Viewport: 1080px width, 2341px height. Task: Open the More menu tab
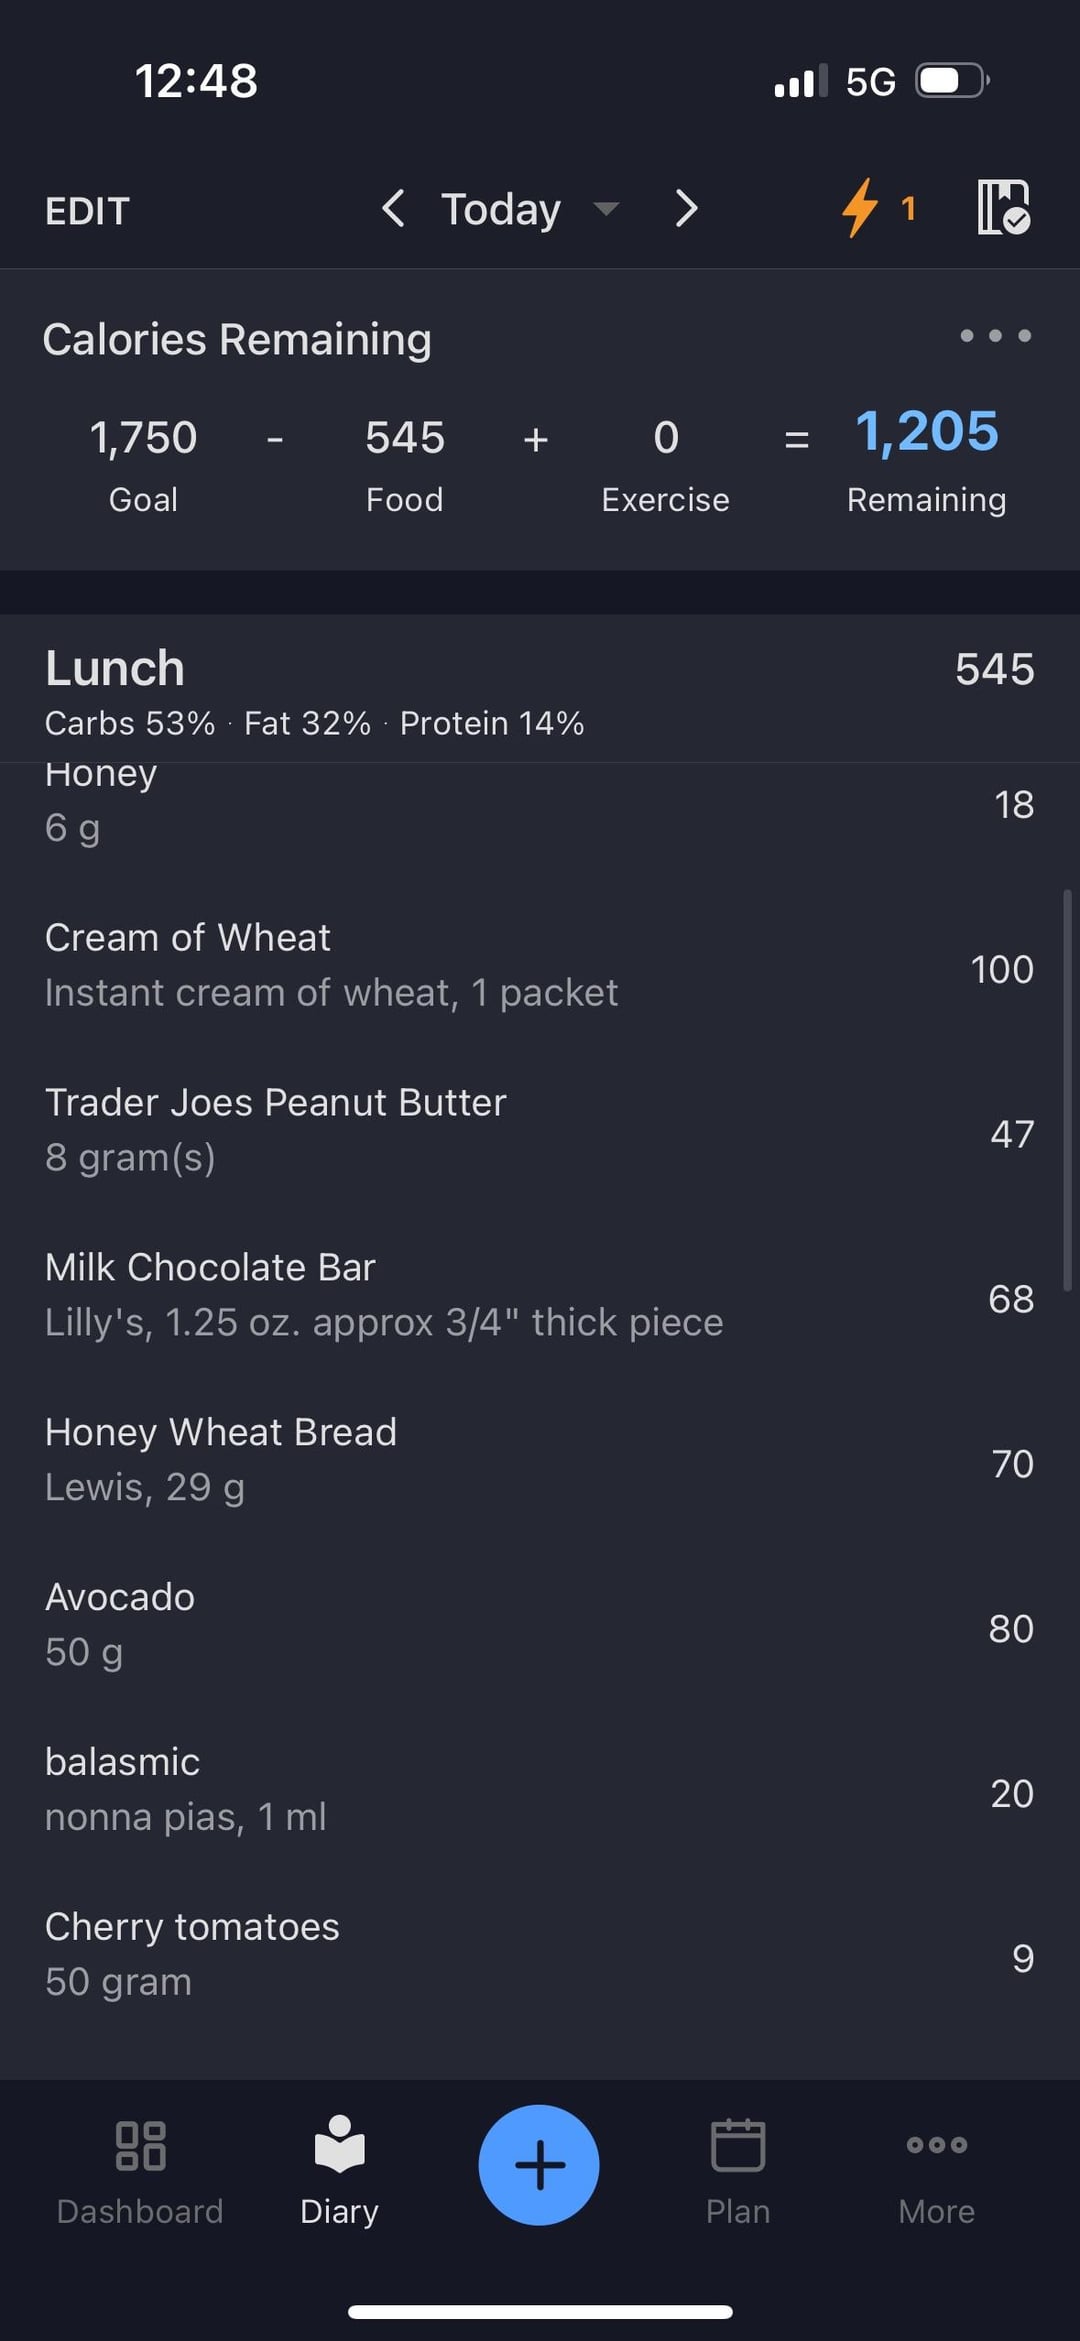pos(936,2166)
